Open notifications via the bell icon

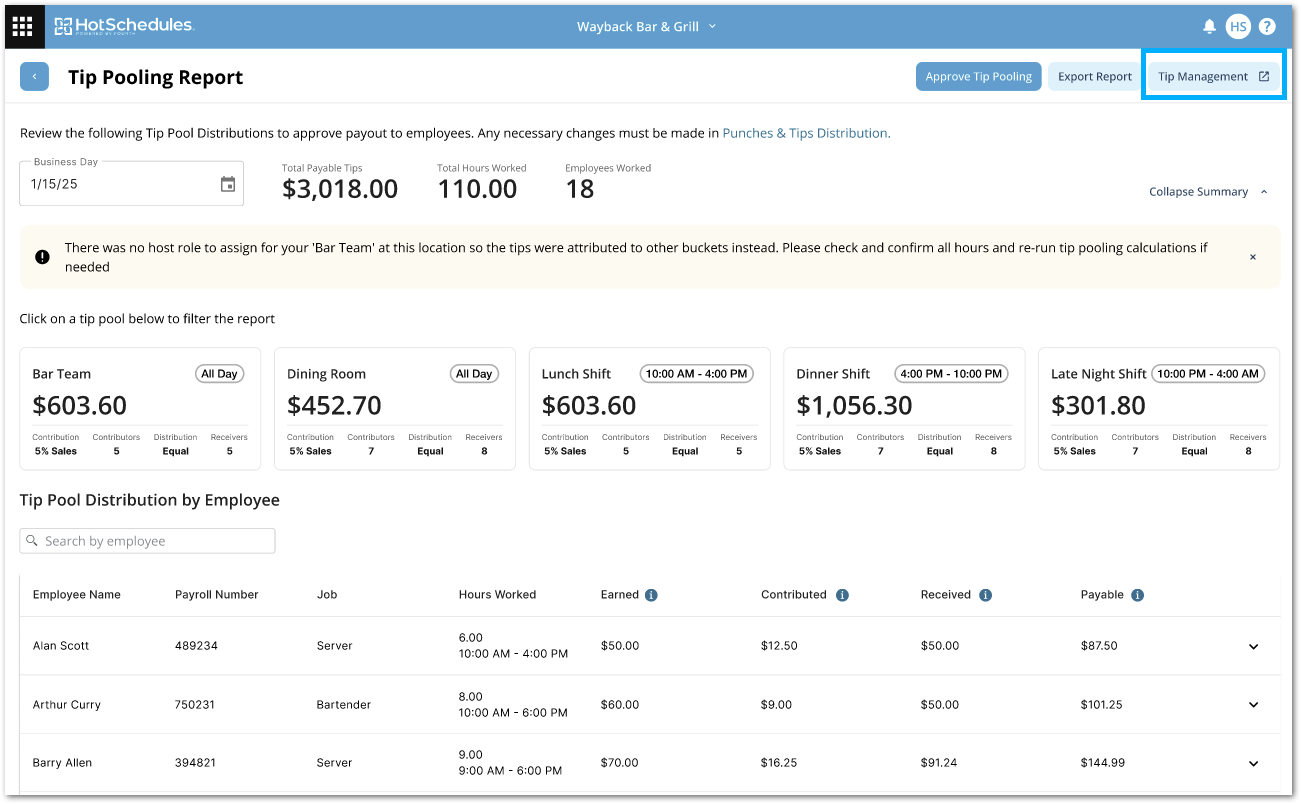1209,27
